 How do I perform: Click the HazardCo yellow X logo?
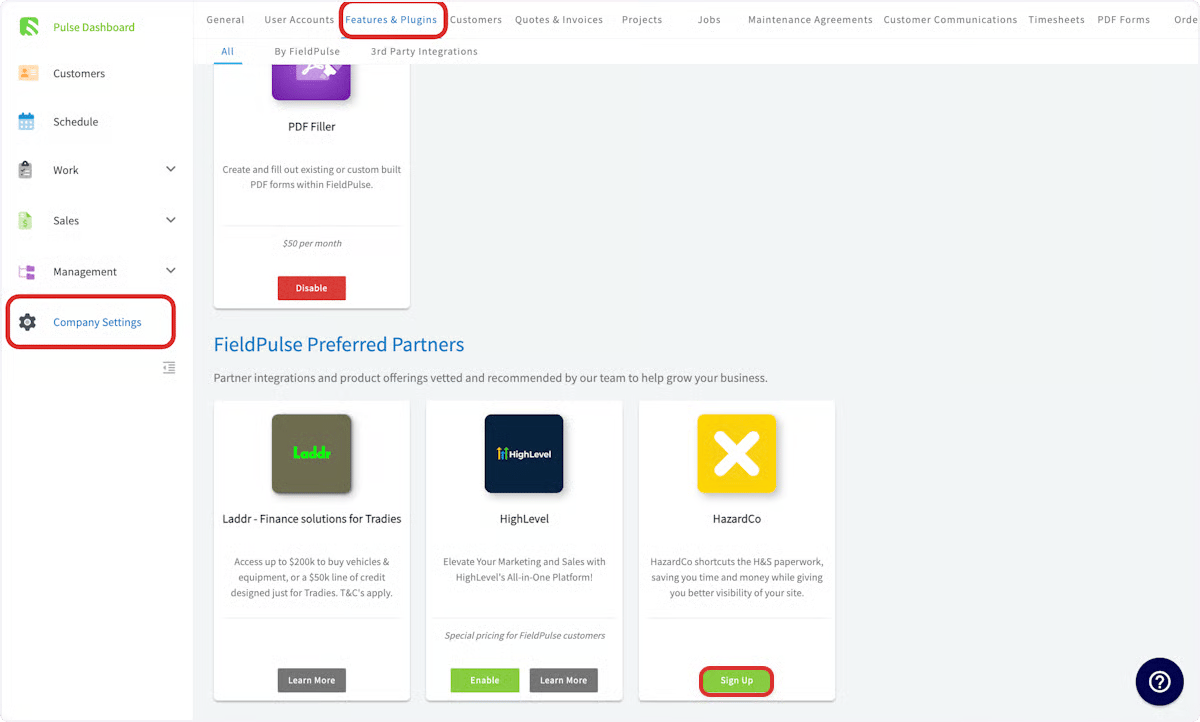click(x=737, y=453)
